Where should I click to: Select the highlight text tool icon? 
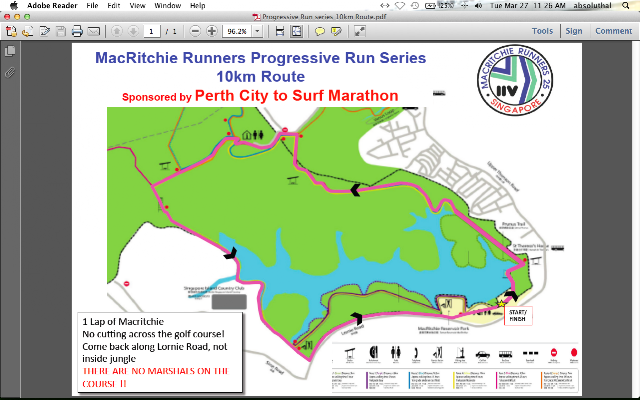point(336,31)
